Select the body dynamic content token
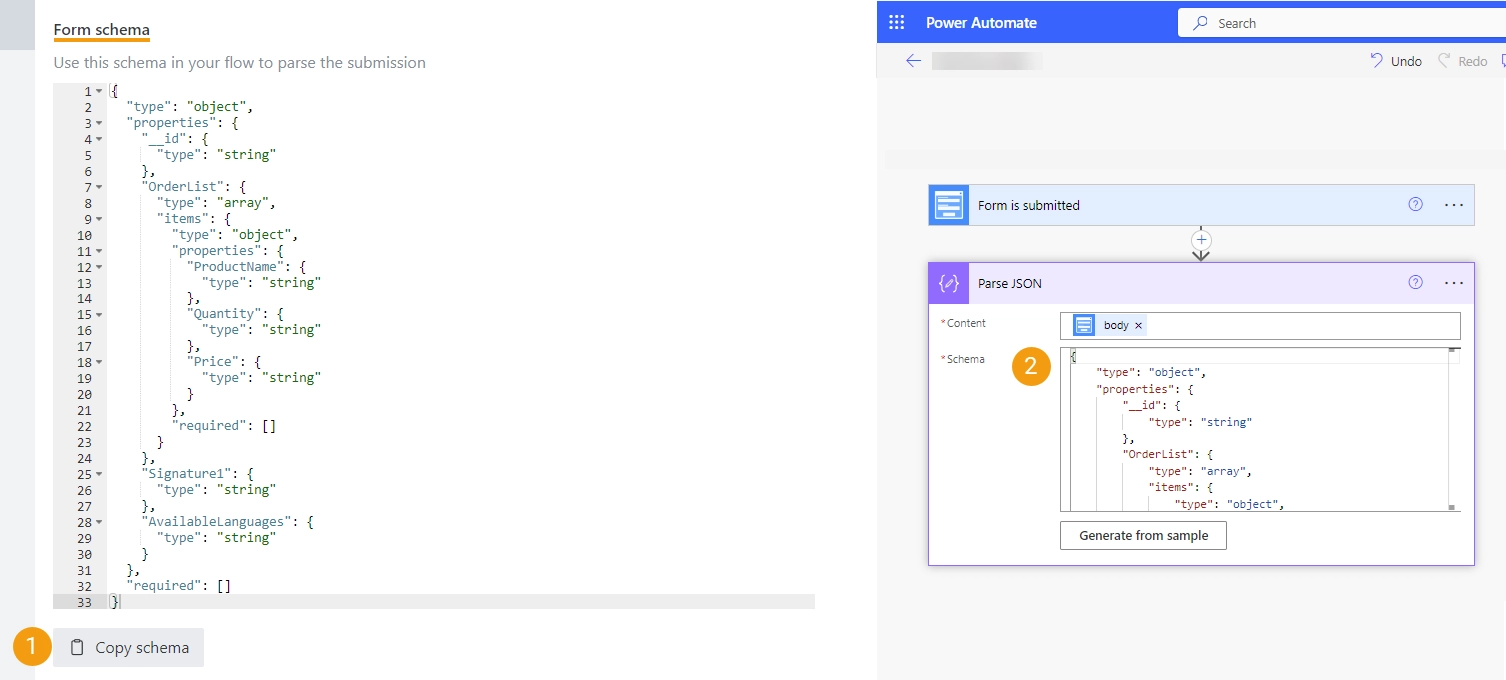Viewport: 1506px width, 680px height. pos(1108,325)
